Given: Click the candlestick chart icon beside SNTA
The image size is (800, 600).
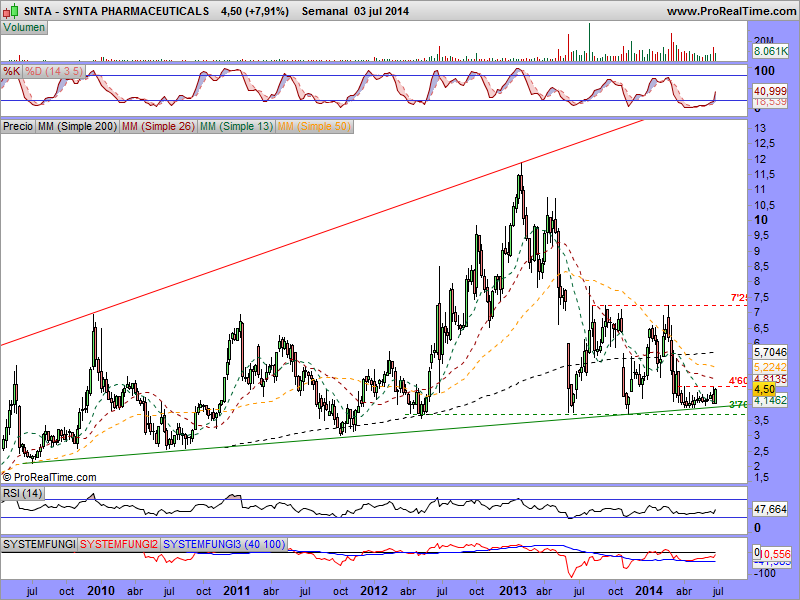Looking at the screenshot, I should 10,11.
